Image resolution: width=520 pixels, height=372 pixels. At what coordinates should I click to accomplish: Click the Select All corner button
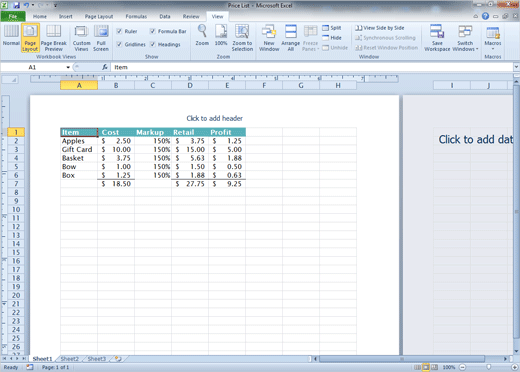click(x=10, y=80)
